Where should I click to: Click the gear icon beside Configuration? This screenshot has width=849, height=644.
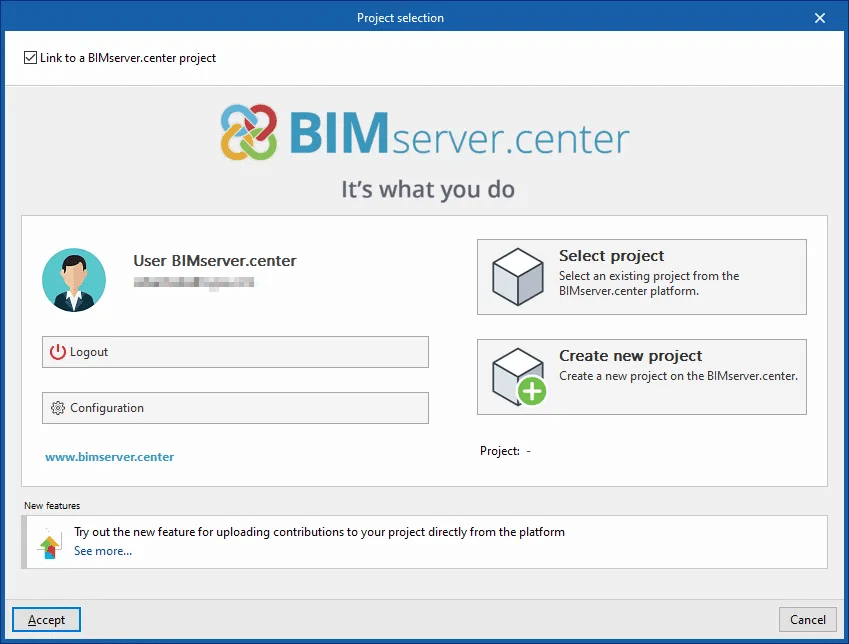pyautogui.click(x=58, y=408)
